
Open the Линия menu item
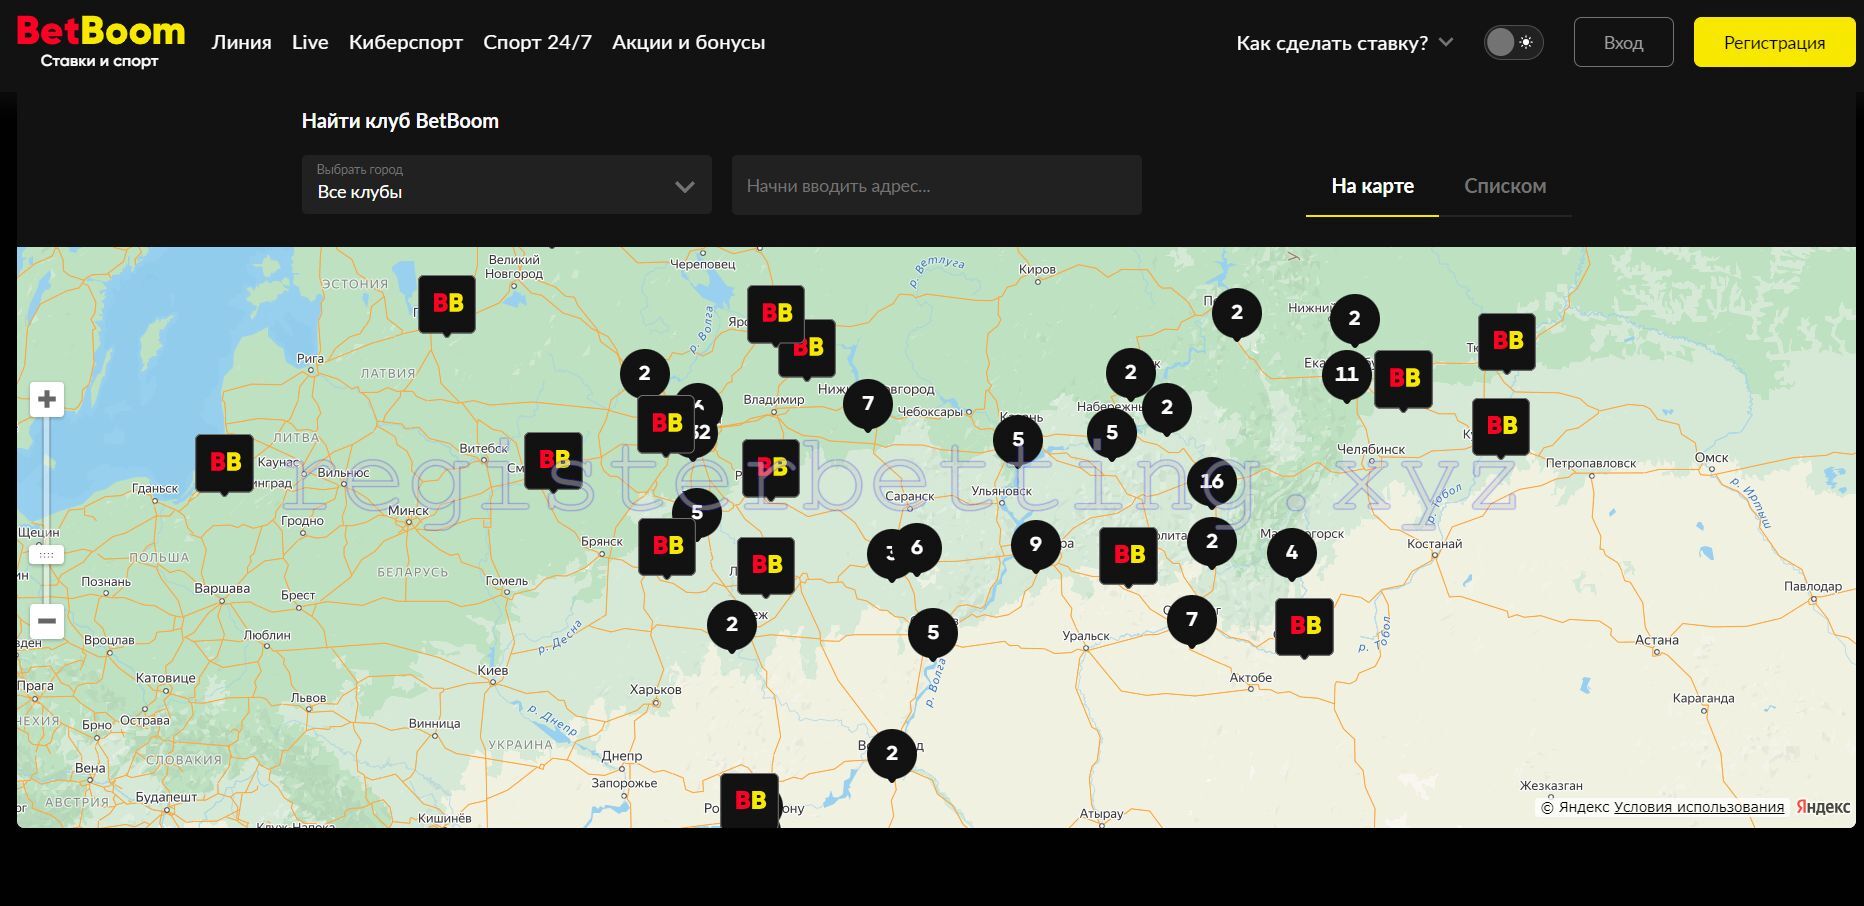(x=241, y=42)
